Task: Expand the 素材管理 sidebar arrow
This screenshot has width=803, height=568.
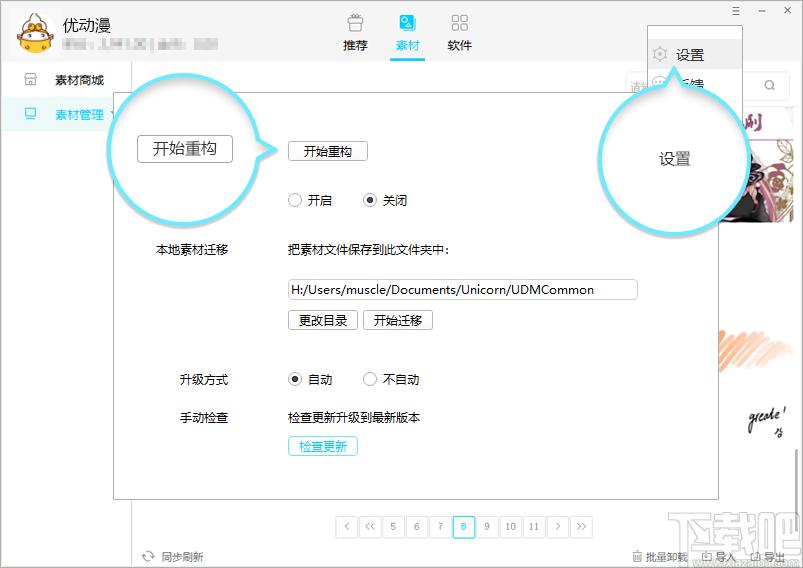Action: click(x=112, y=115)
